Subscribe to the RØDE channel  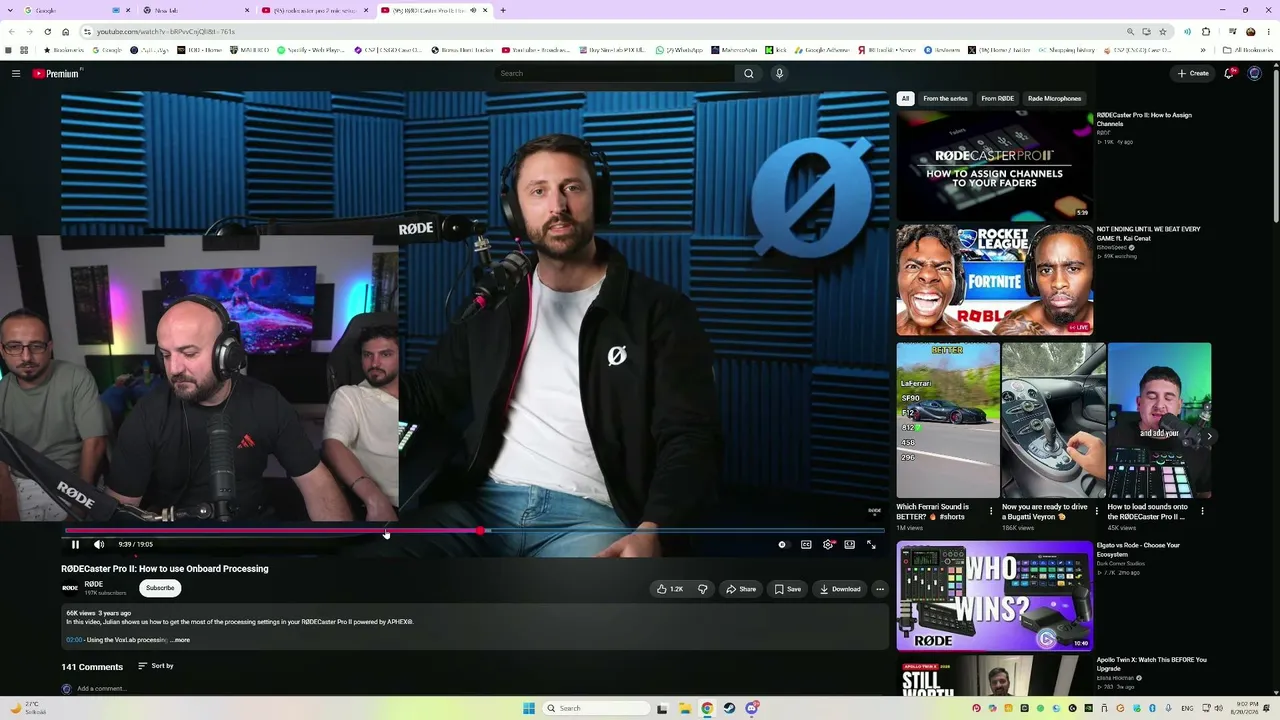click(x=160, y=588)
